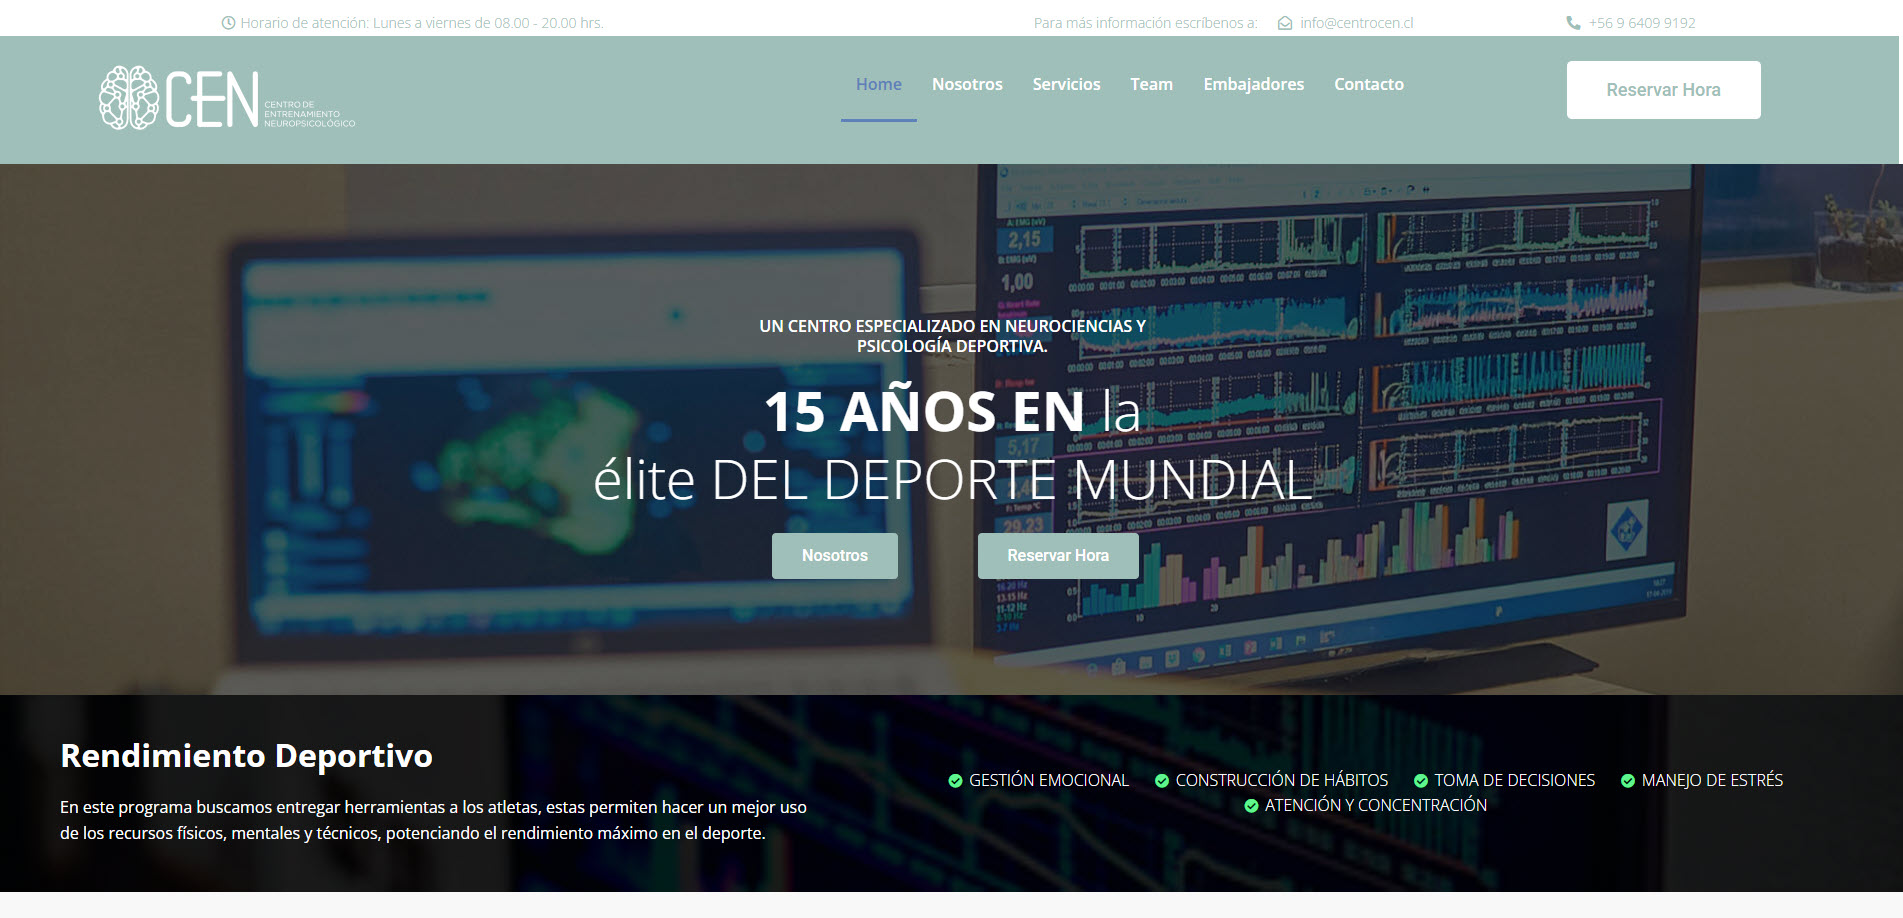Click the Nosotros button in the hero banner
1903x918 pixels.
coord(835,556)
